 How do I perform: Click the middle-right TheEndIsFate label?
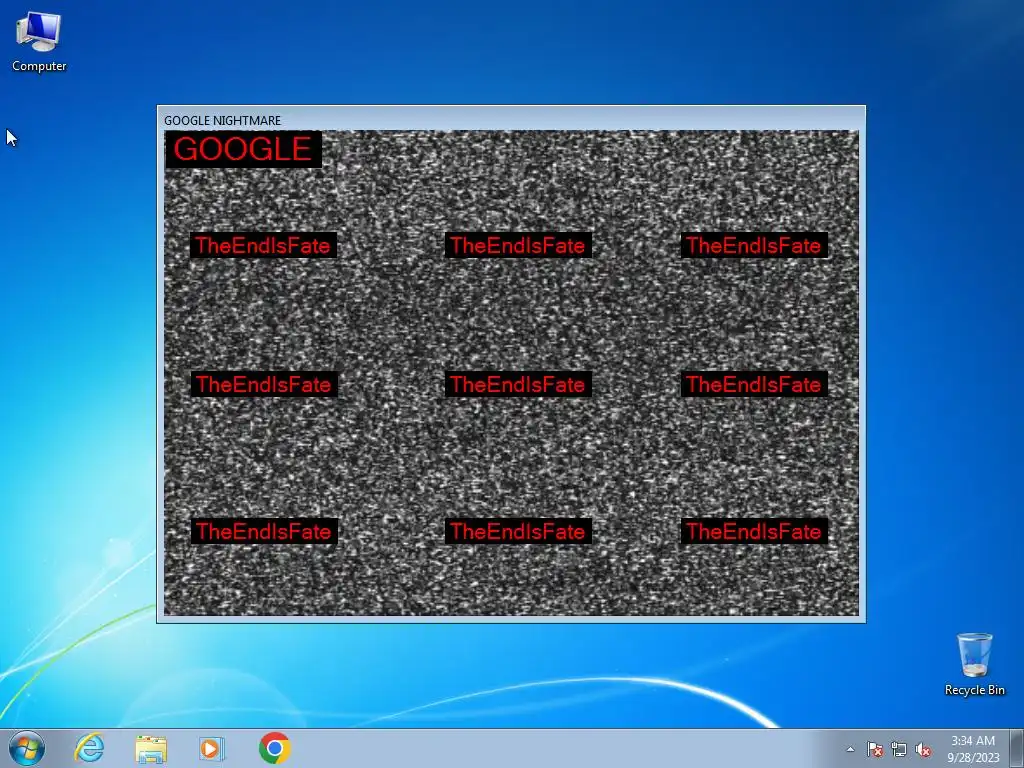754,384
